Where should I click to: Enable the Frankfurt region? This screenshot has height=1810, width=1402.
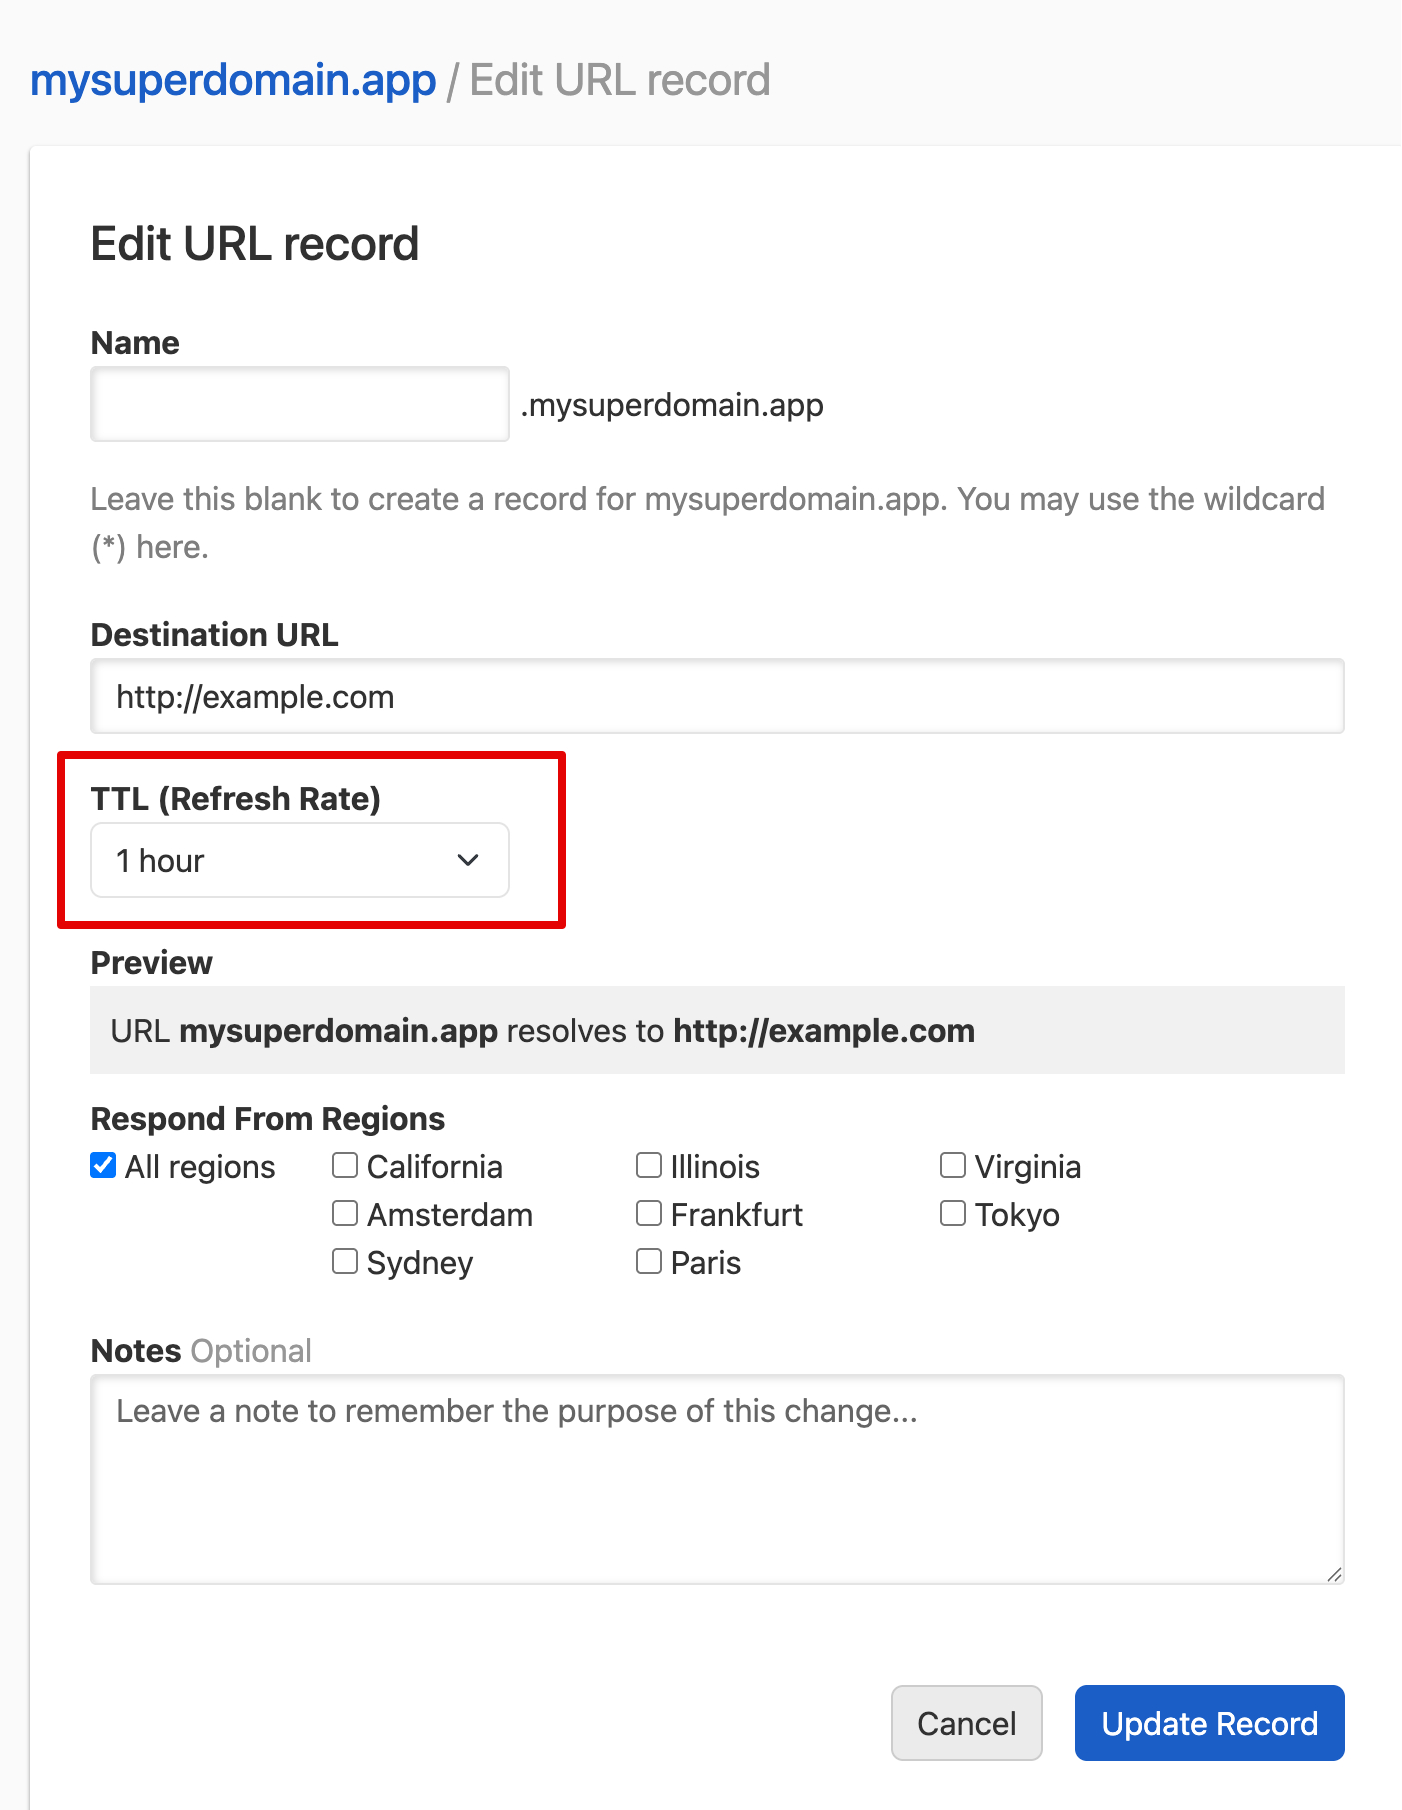(x=648, y=1212)
